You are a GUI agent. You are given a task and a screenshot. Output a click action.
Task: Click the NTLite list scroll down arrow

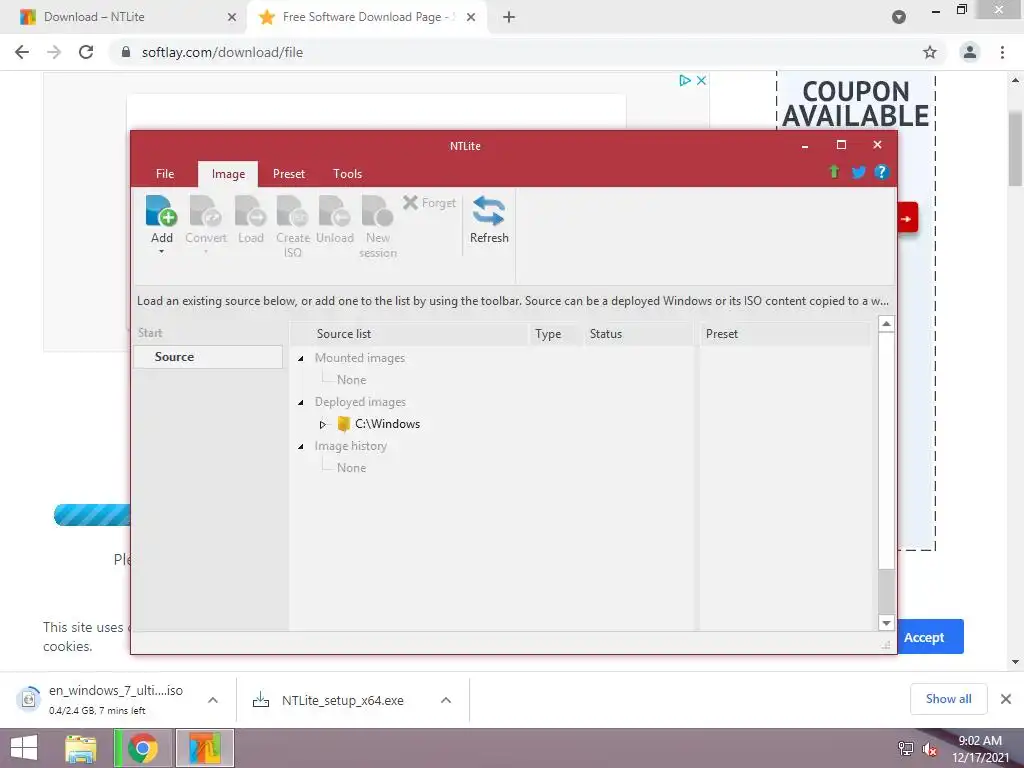(x=886, y=623)
